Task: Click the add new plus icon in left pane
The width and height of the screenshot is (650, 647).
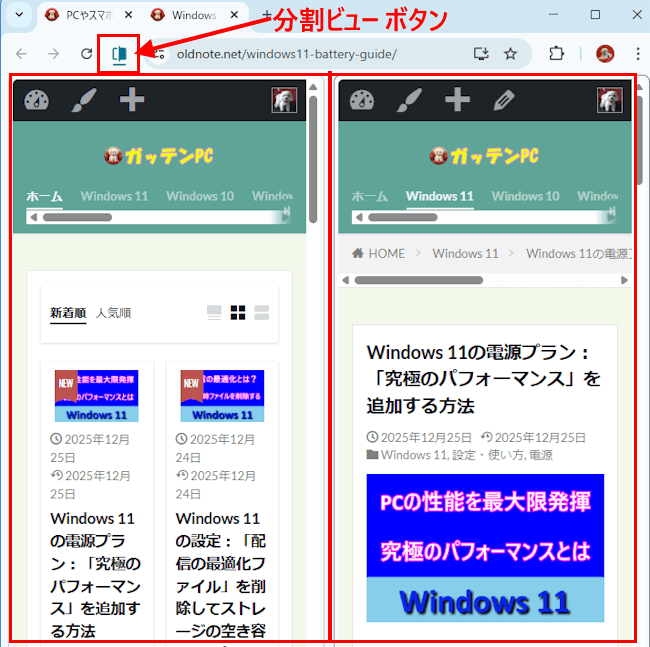Action: [132, 100]
